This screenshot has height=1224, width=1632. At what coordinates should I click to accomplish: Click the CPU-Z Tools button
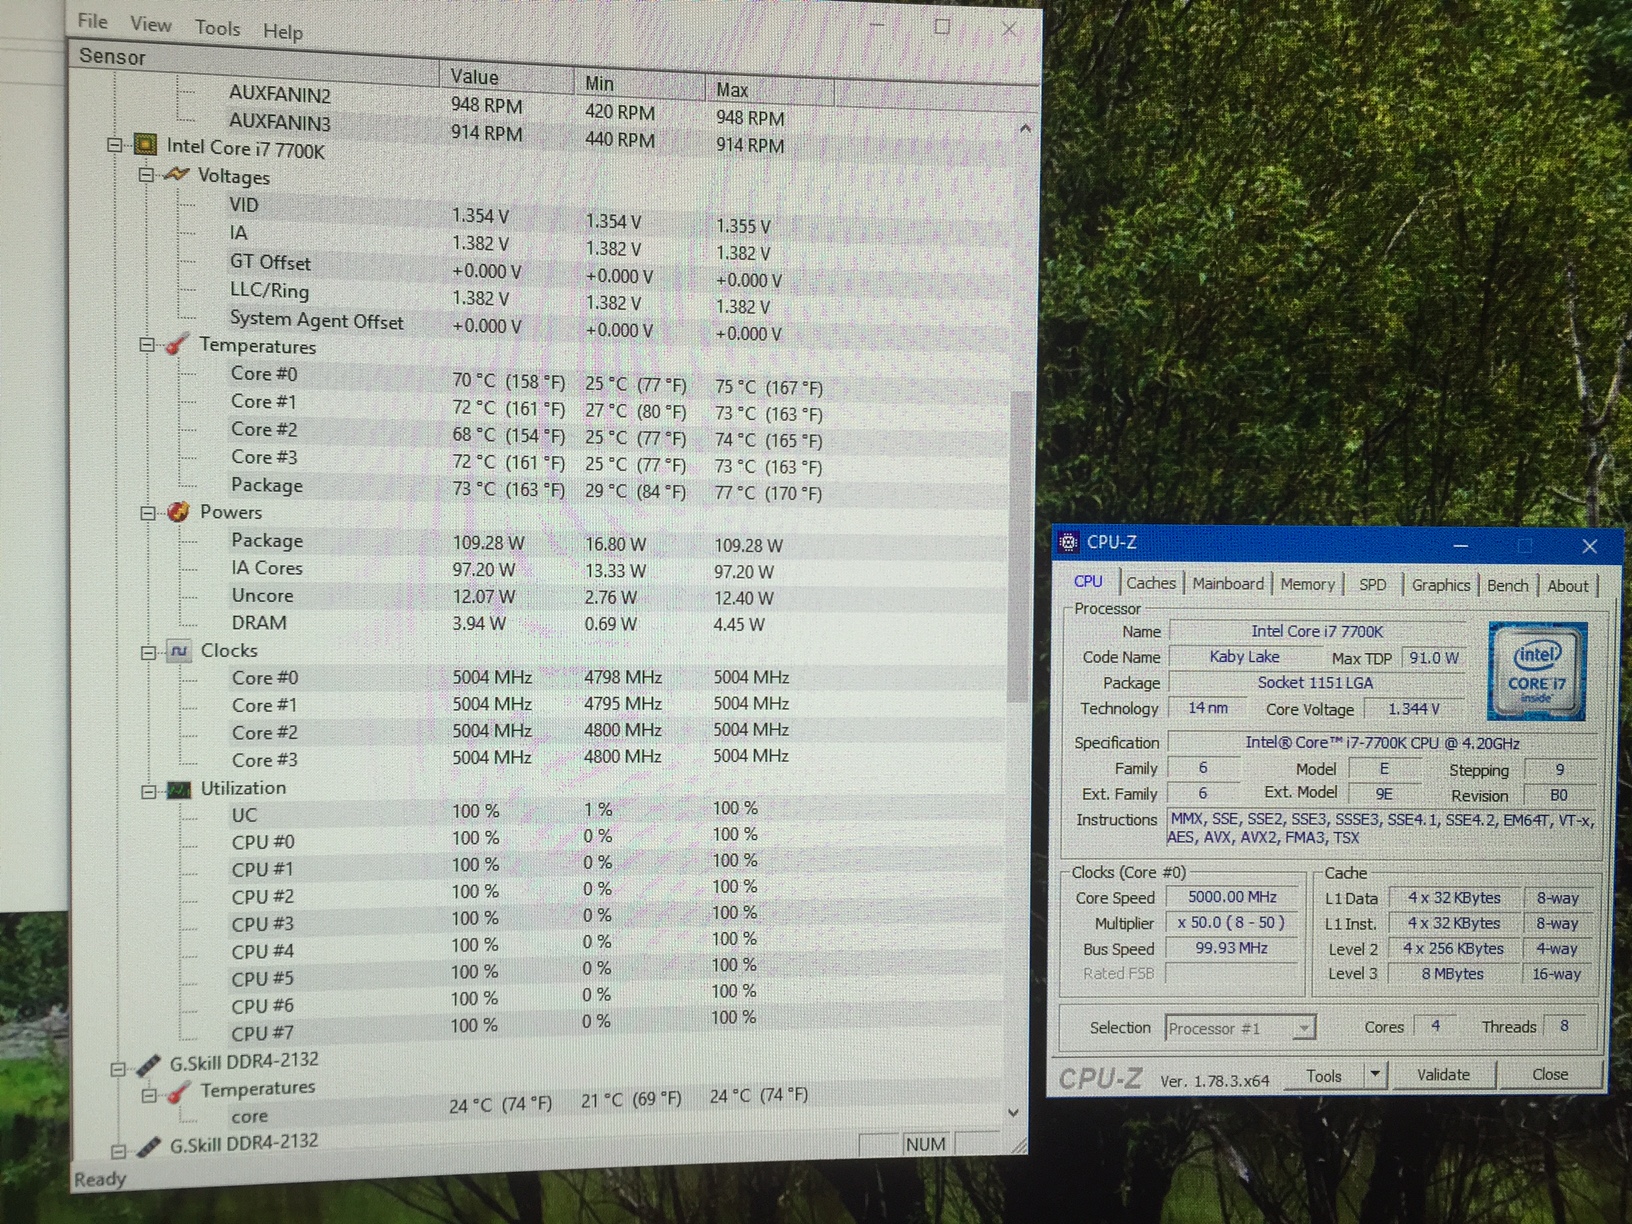click(1323, 1076)
